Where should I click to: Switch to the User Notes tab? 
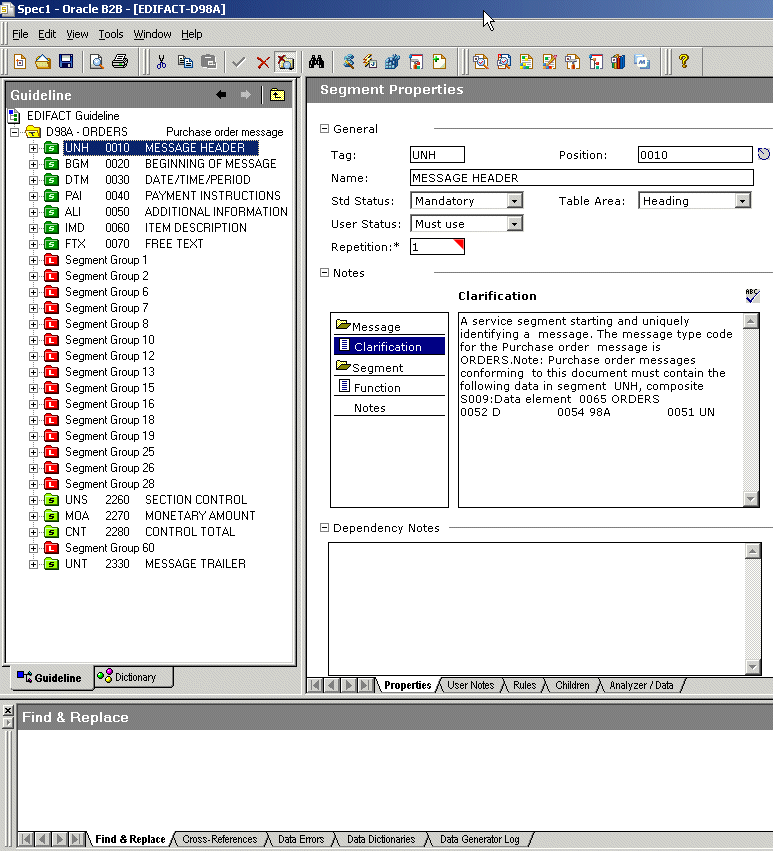click(x=470, y=685)
